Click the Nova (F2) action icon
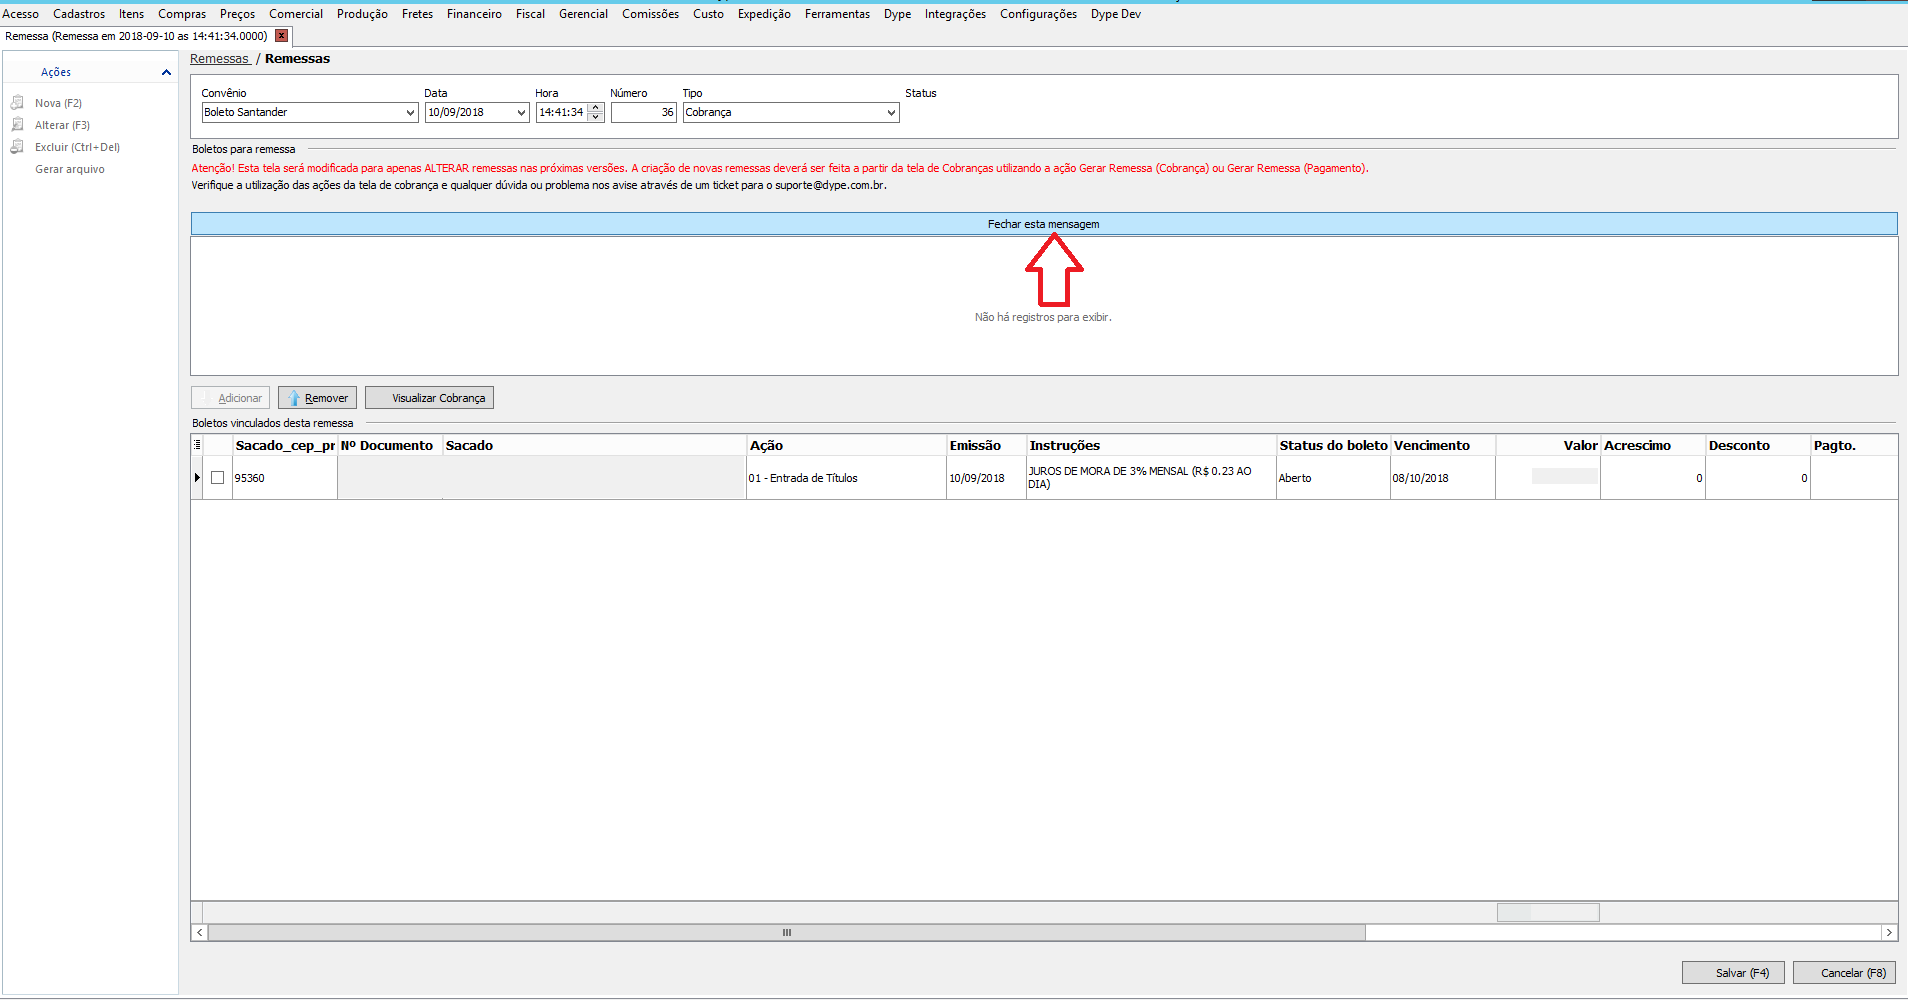 17,103
